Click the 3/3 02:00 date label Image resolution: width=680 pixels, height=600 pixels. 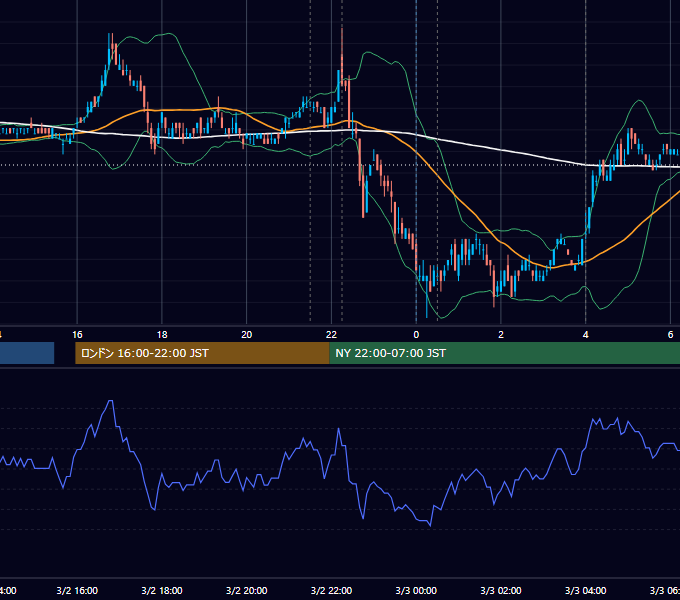[501, 590]
